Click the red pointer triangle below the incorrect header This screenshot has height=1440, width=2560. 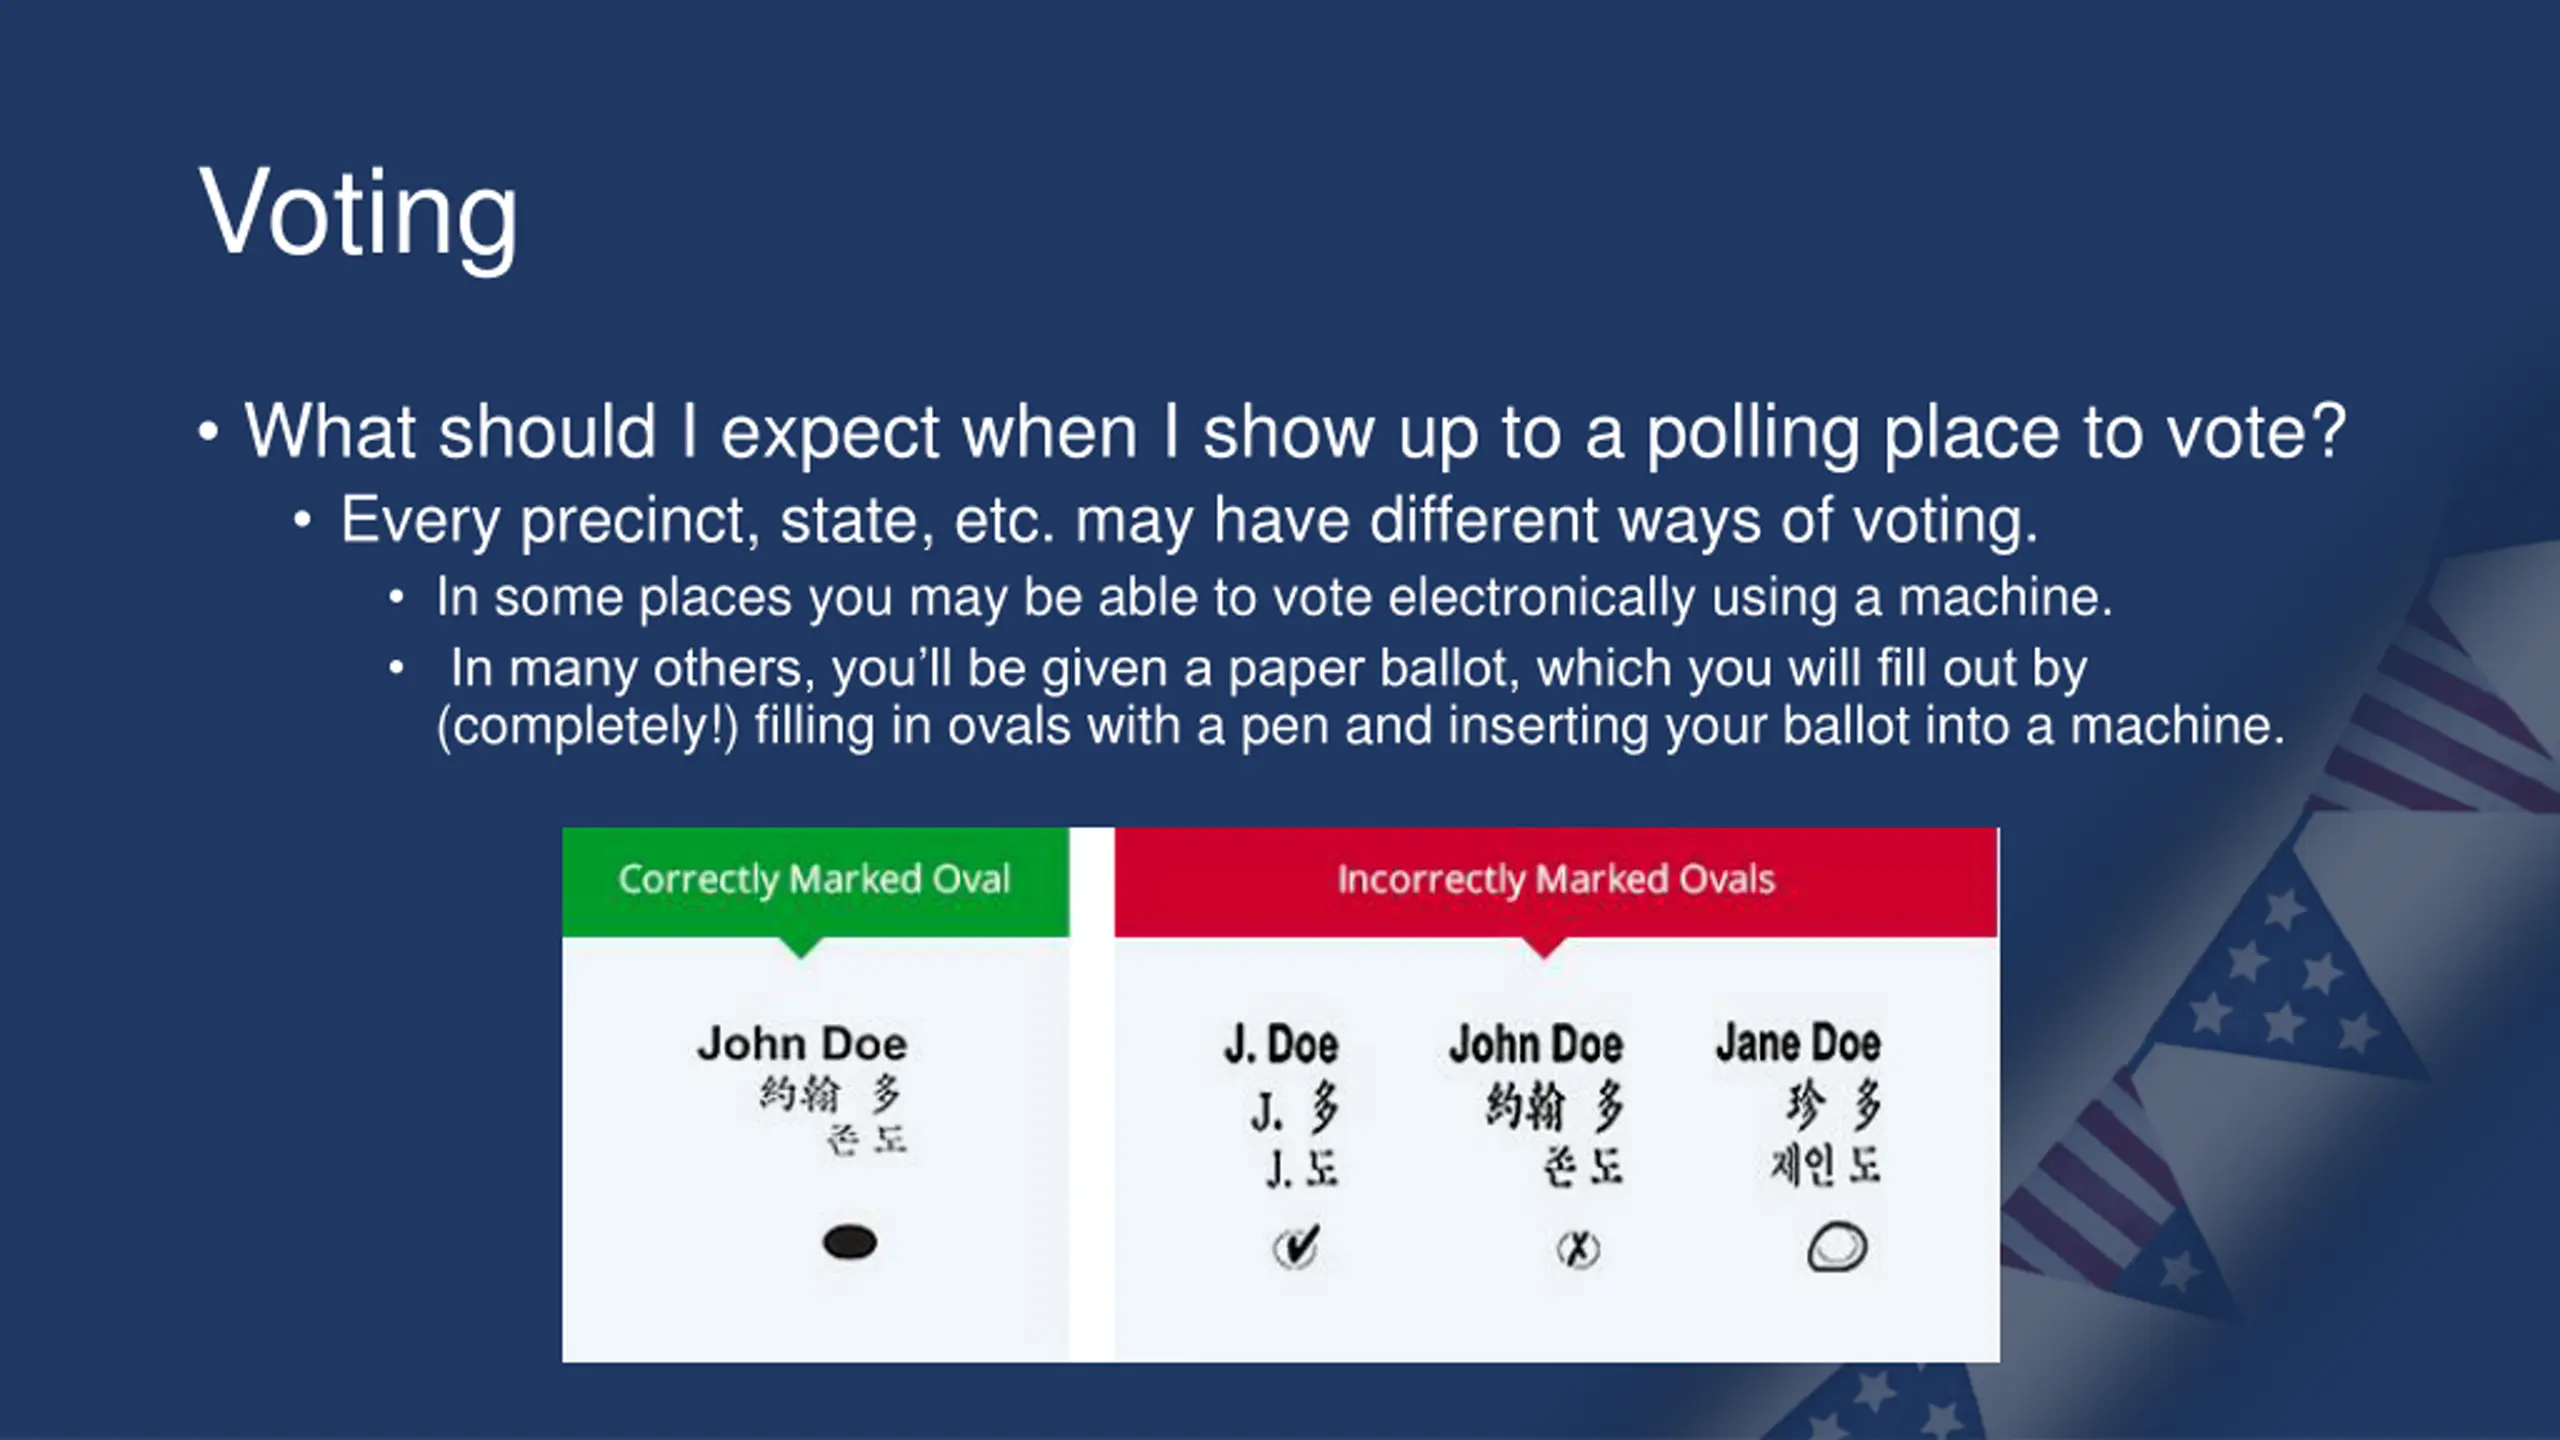(1544, 948)
